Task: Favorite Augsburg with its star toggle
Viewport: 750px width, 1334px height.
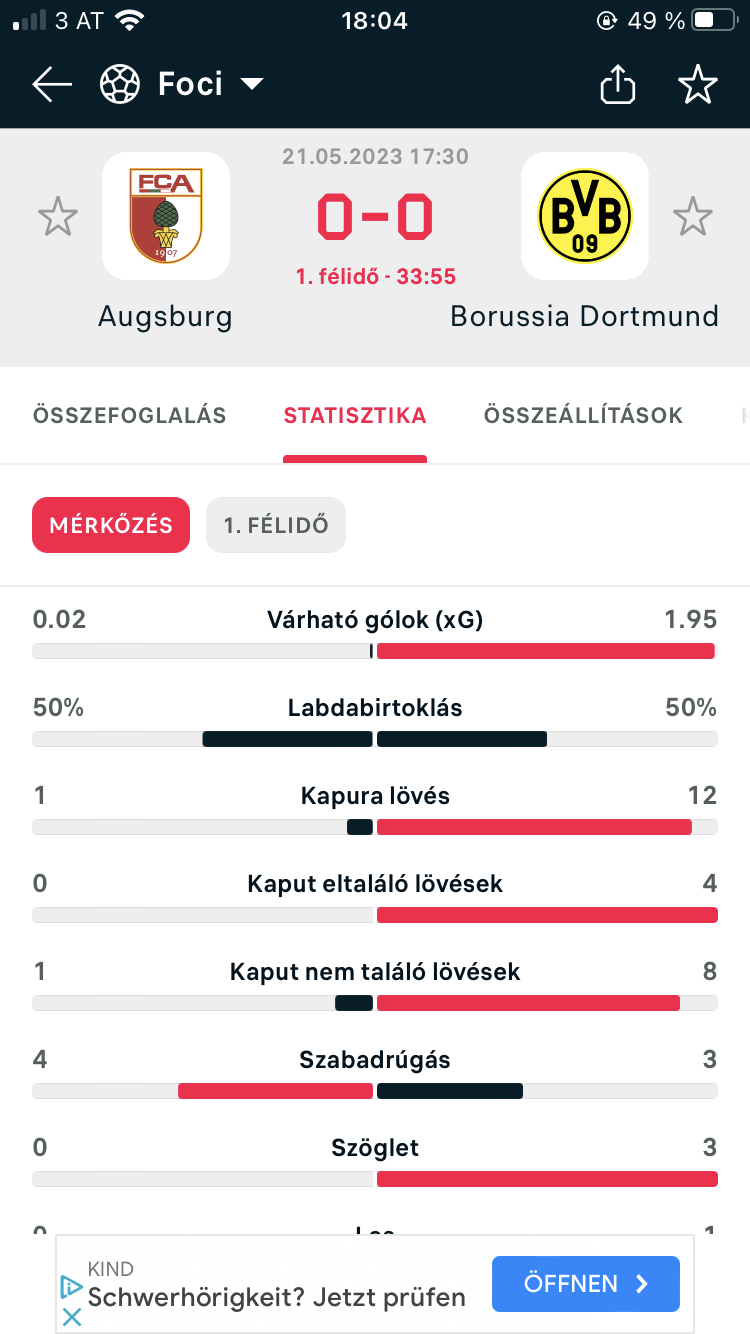Action: coord(58,217)
